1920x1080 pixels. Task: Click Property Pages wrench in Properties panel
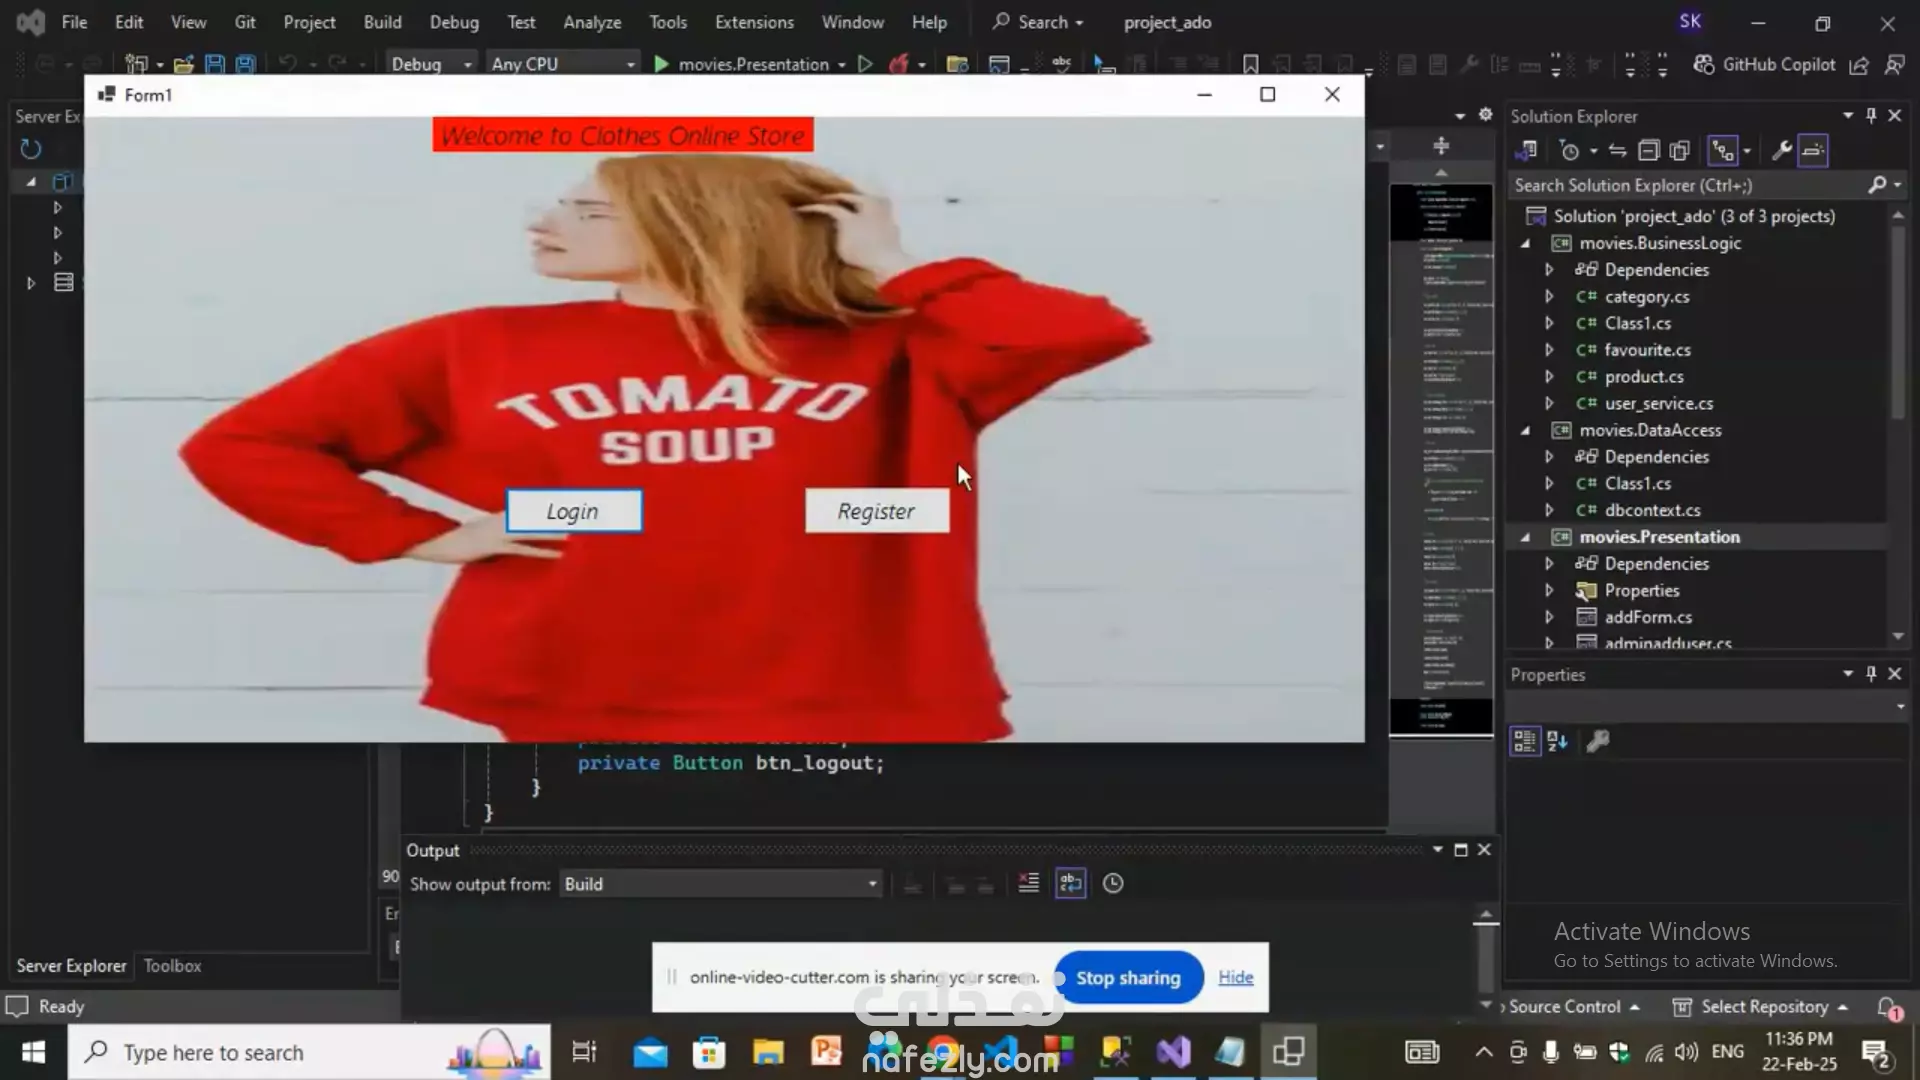point(1598,741)
